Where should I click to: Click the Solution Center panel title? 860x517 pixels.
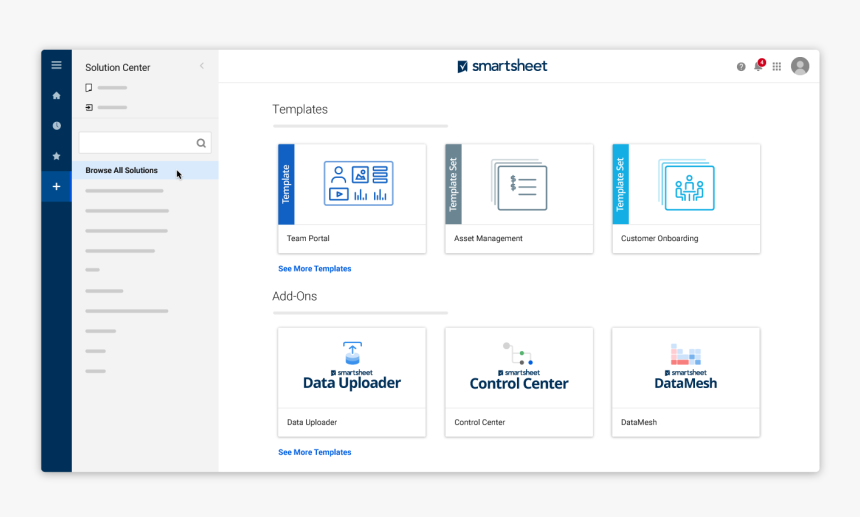[x=117, y=67]
